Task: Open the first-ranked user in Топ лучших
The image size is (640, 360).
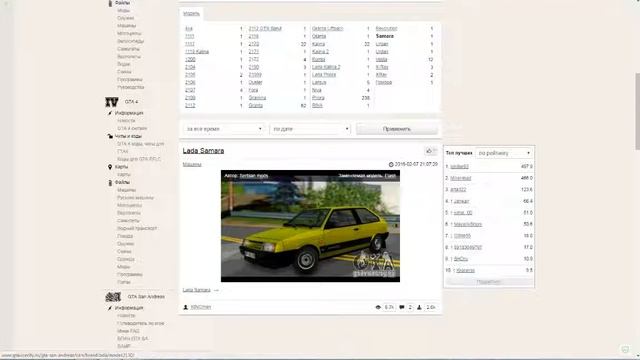Action: 459,167
